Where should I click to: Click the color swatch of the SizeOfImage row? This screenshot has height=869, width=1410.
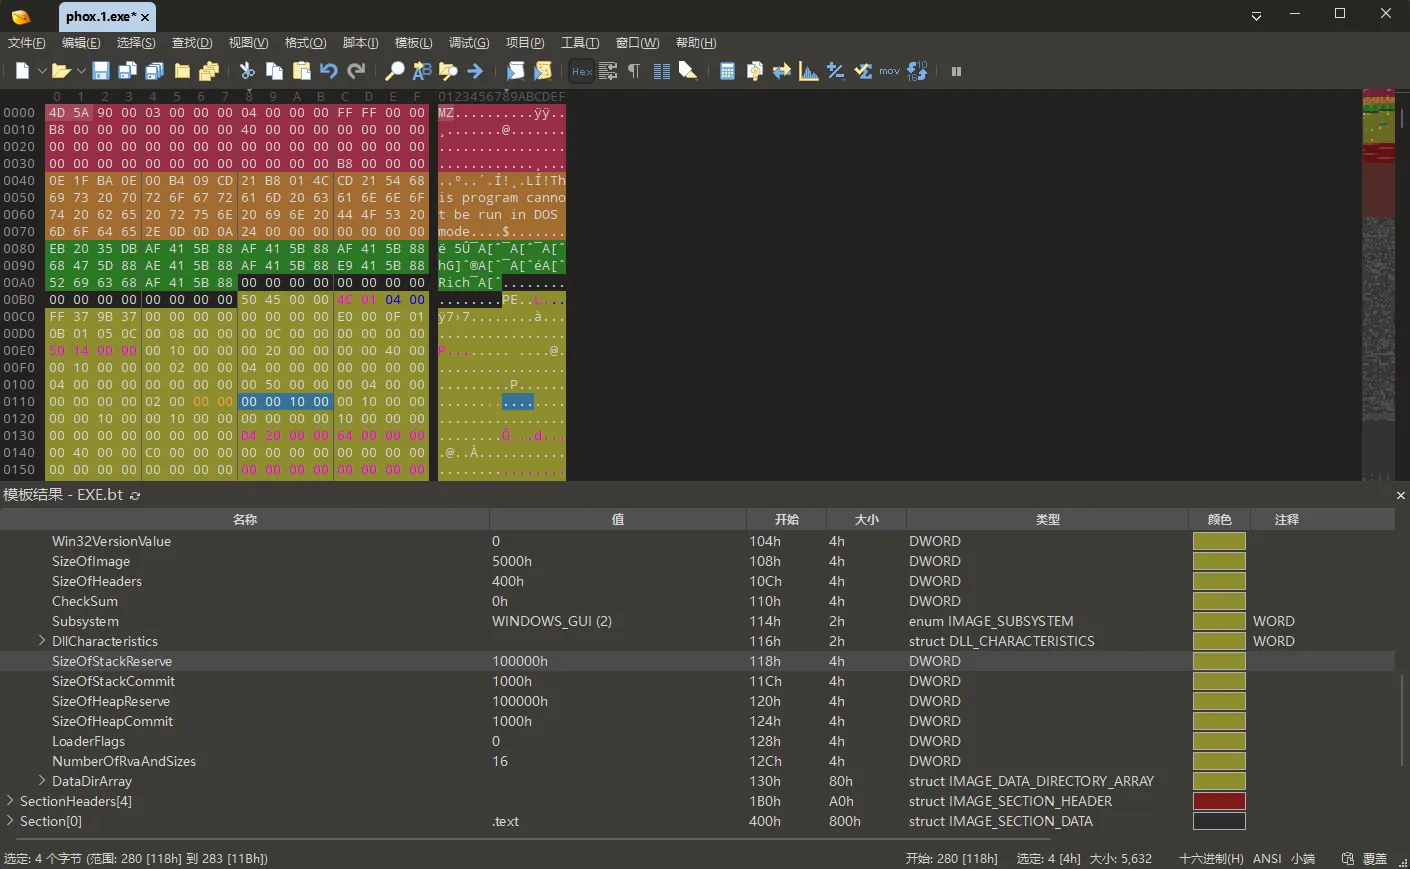(1219, 561)
